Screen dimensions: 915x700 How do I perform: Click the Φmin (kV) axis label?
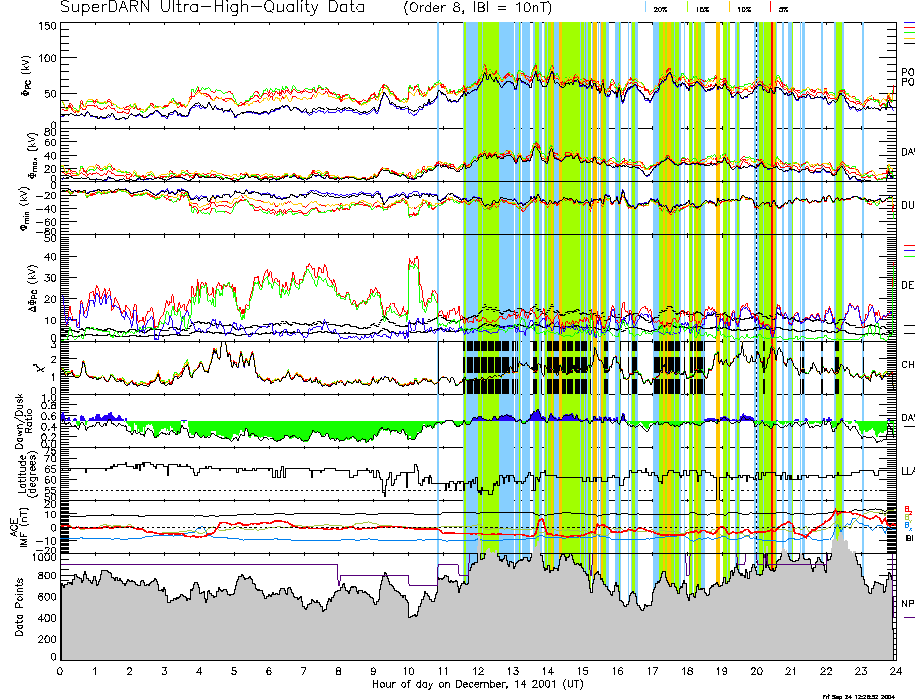tap(26, 208)
